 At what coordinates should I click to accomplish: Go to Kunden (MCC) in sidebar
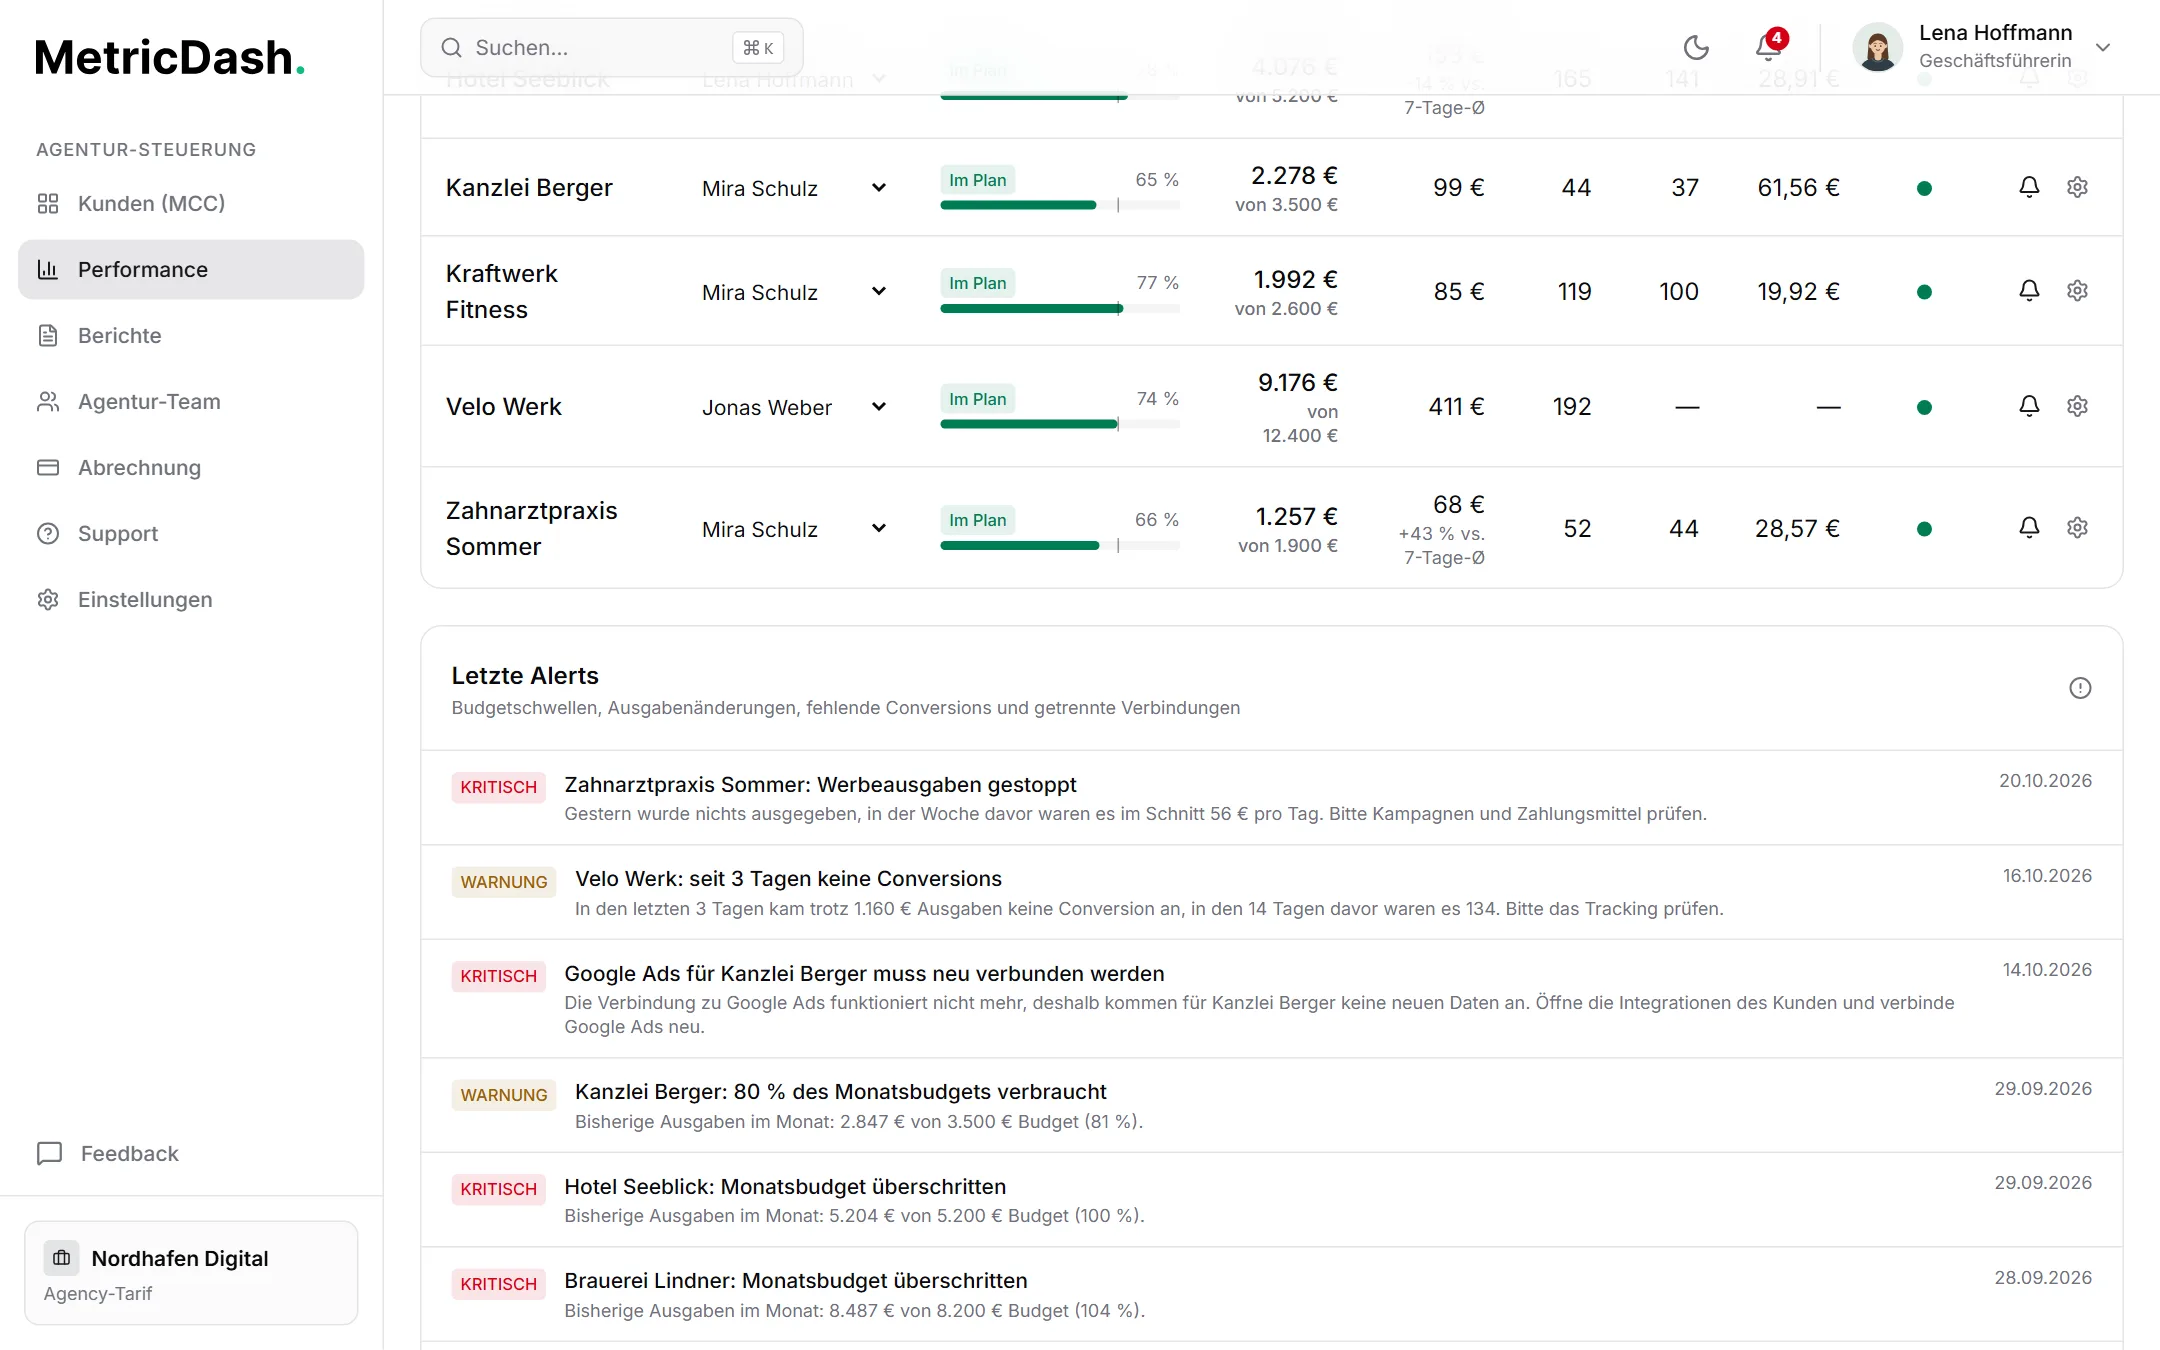point(191,203)
